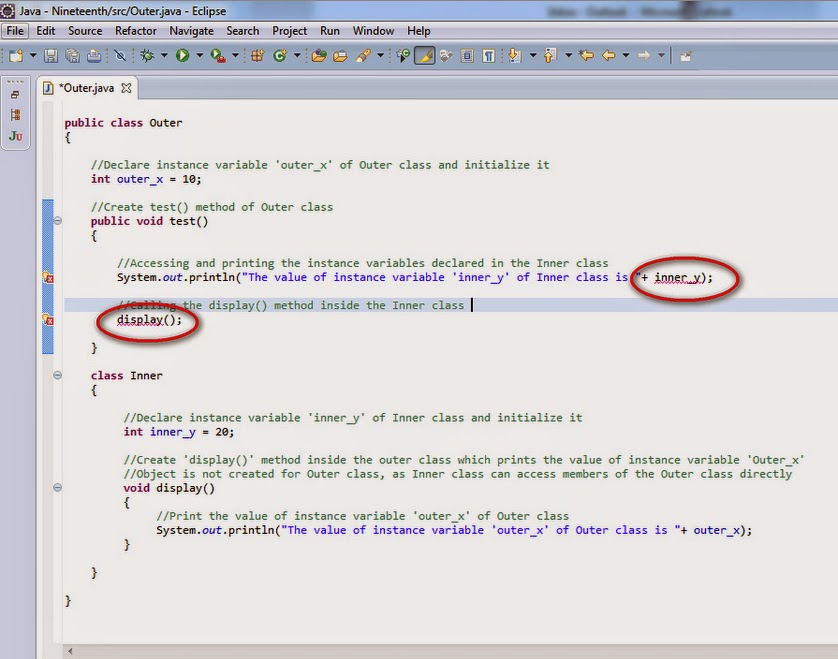Image resolution: width=838 pixels, height=659 pixels.
Task: Toggle Mark Occurrences highlighter icon
Action: [425, 56]
